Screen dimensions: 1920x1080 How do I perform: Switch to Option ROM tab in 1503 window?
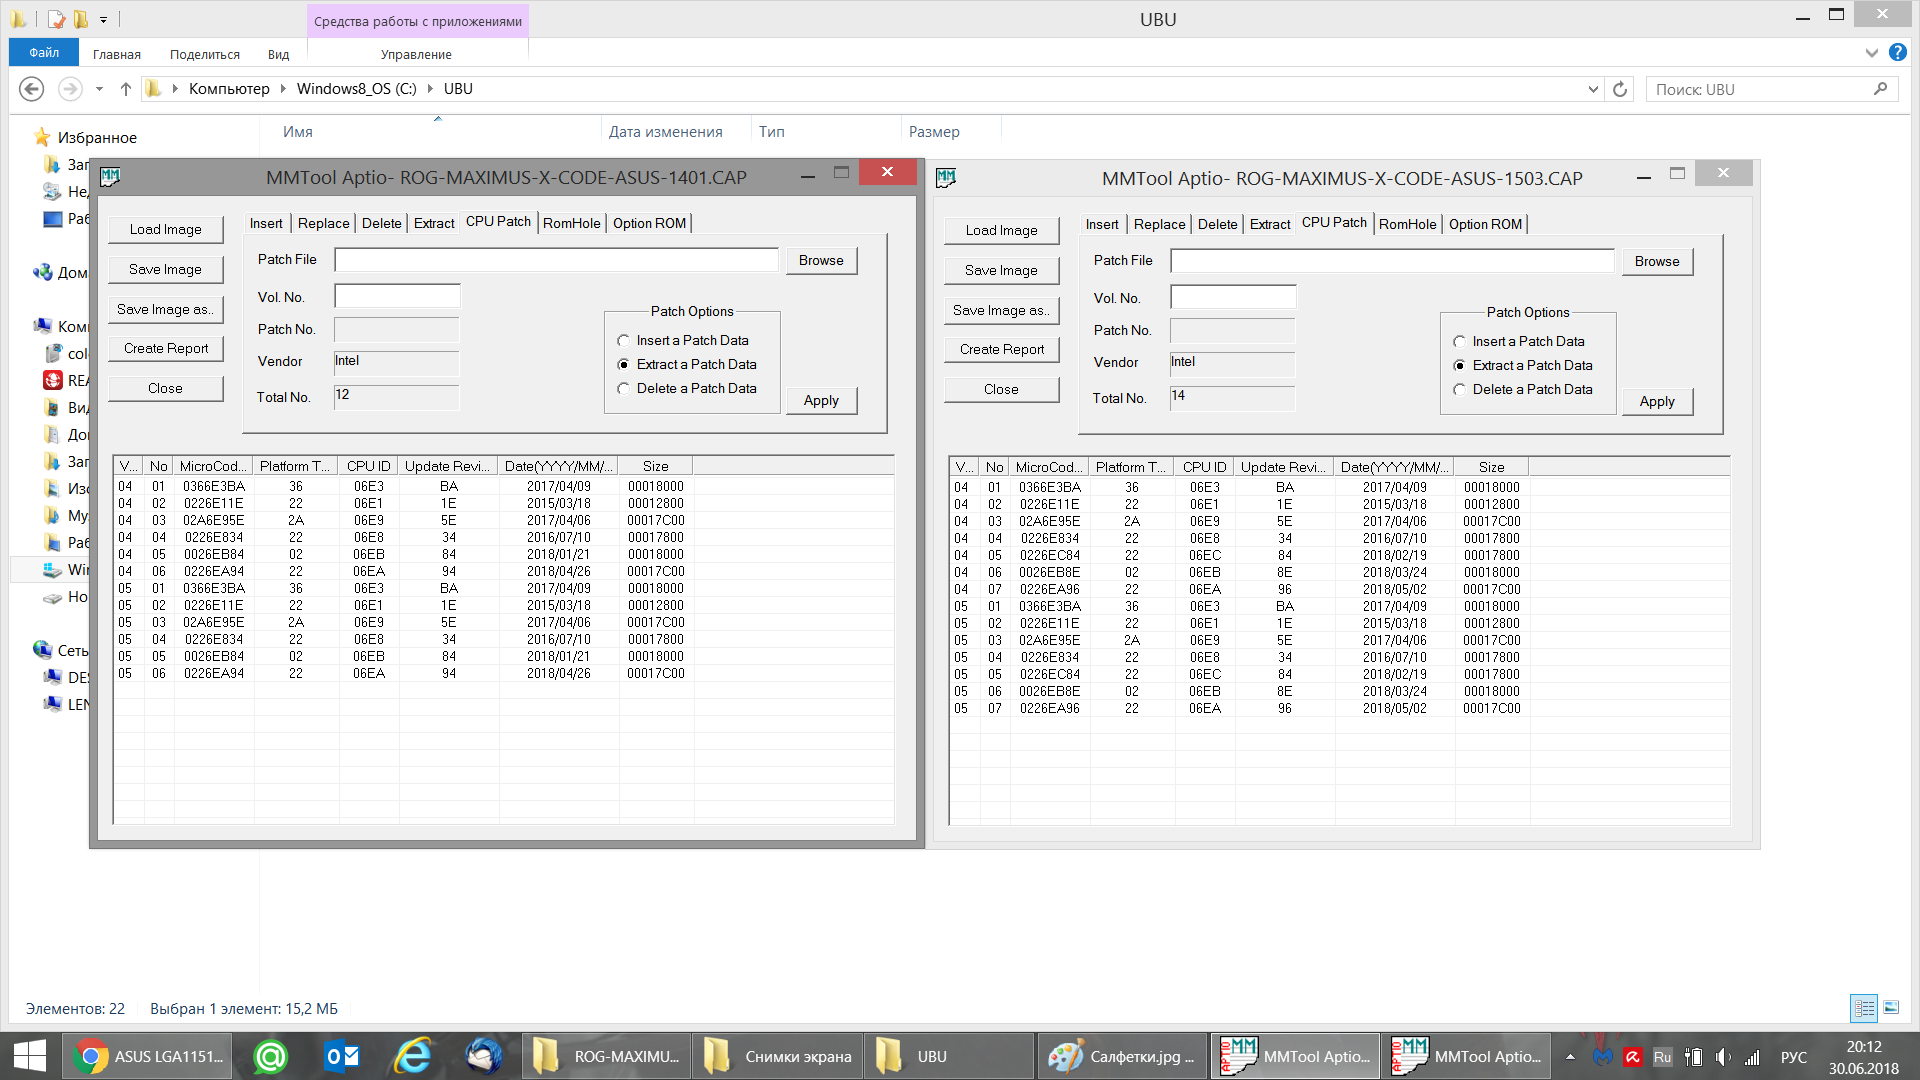pyautogui.click(x=1485, y=224)
